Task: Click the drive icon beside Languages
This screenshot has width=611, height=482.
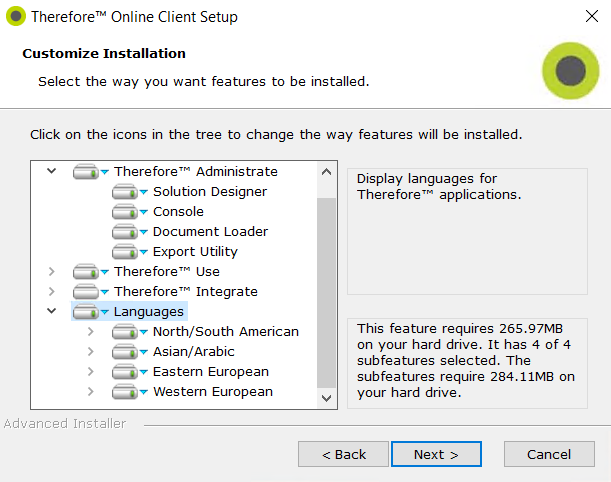Action: pyautogui.click(x=86, y=312)
